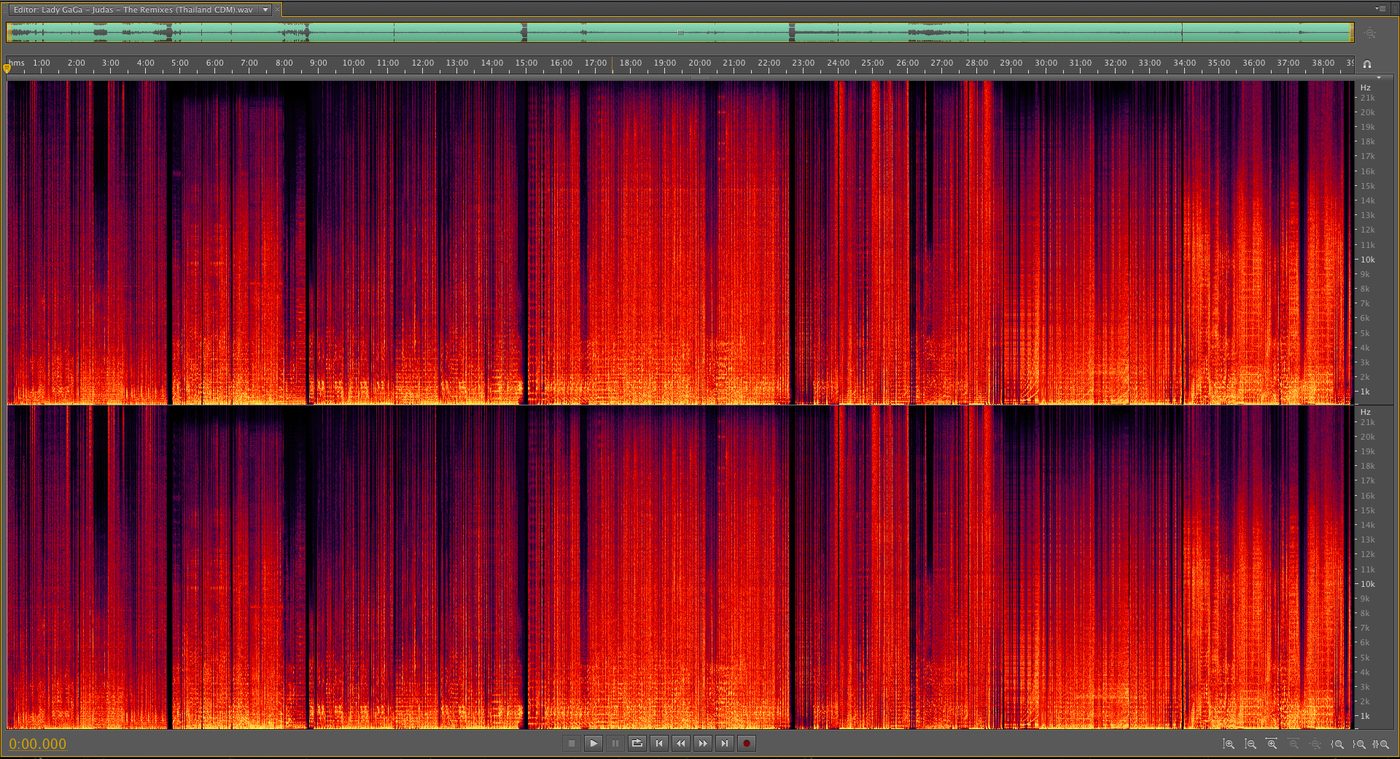Start playback with the Play button
1400x759 pixels.
pyautogui.click(x=593, y=743)
